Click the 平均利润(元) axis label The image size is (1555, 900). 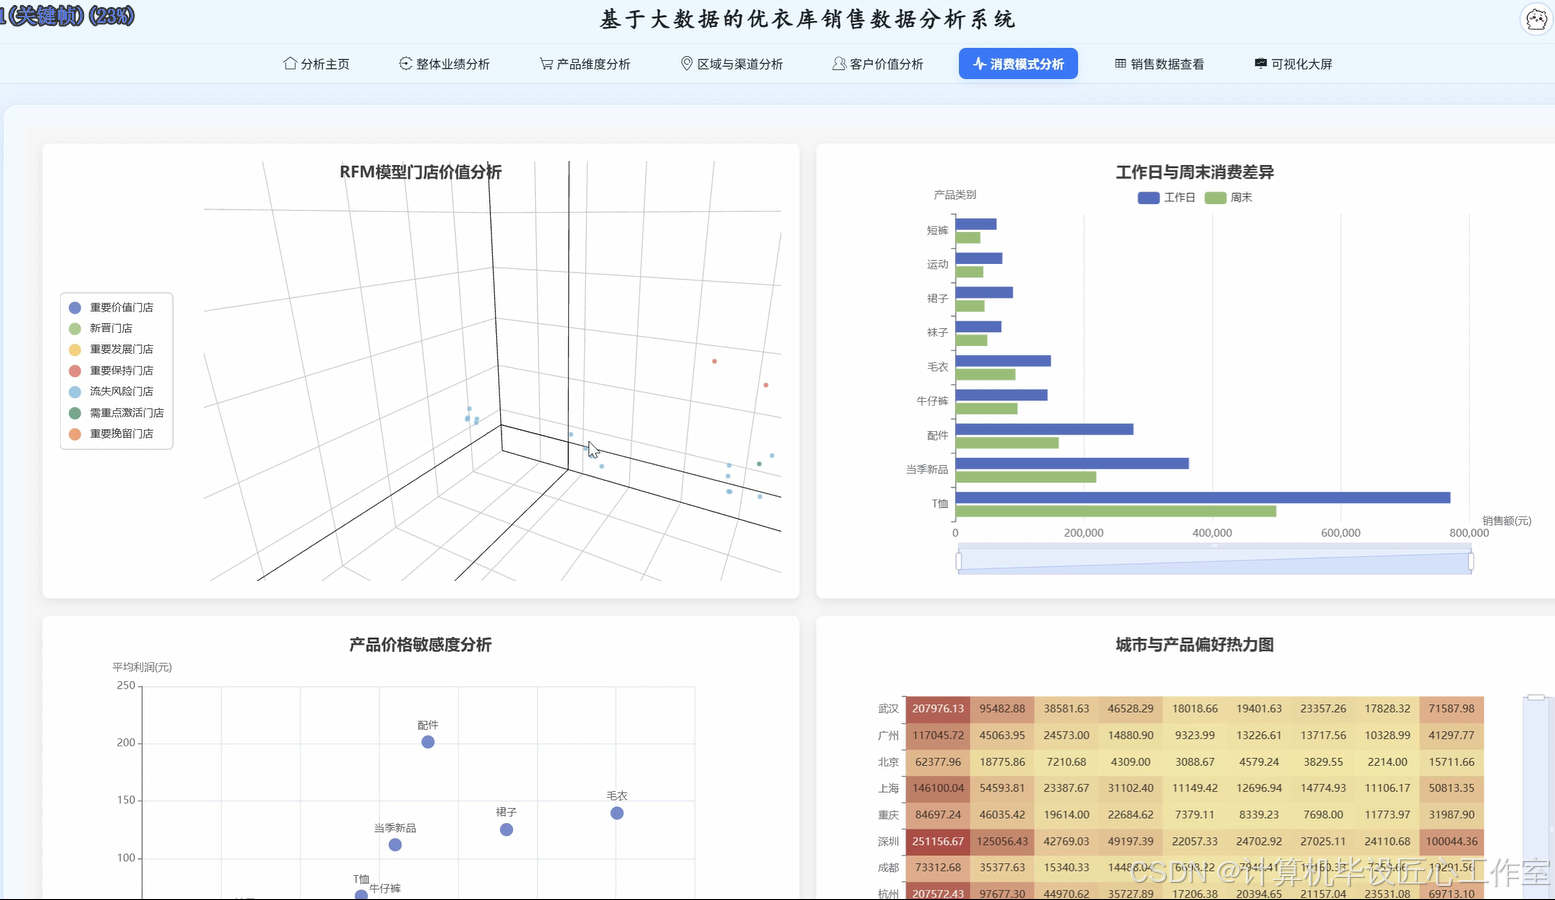tap(142, 667)
